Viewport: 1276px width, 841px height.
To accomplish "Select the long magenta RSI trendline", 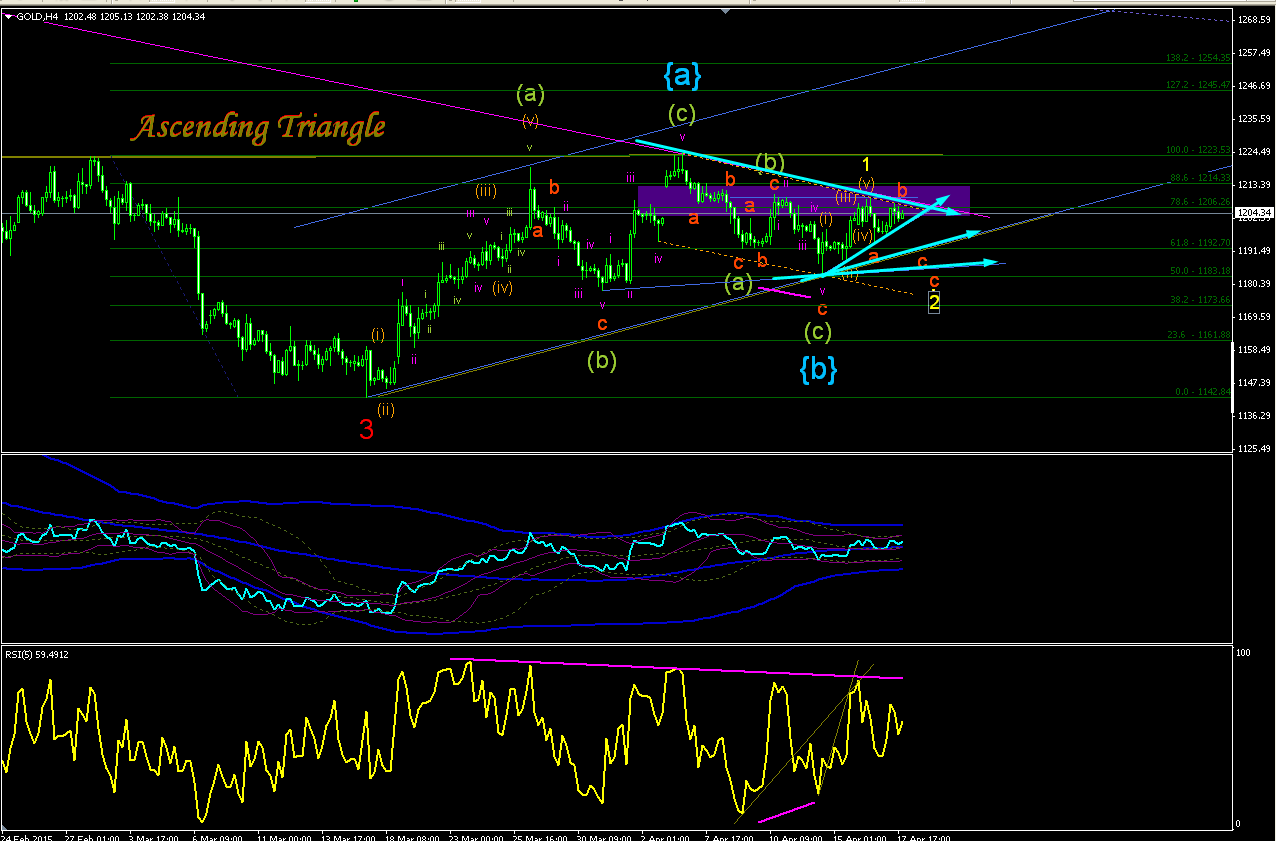I will [x=676, y=668].
